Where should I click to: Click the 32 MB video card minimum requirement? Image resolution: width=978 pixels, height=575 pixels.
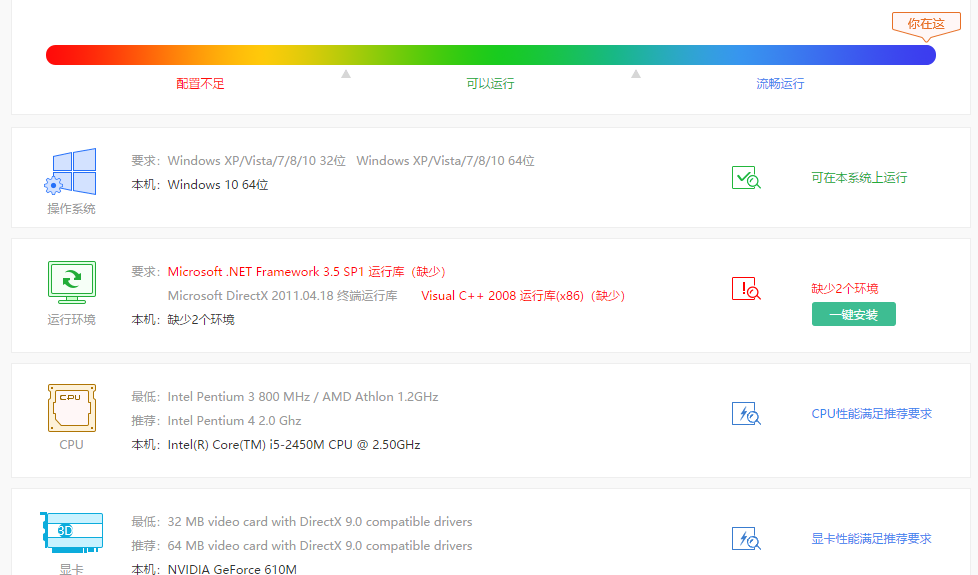click(320, 521)
